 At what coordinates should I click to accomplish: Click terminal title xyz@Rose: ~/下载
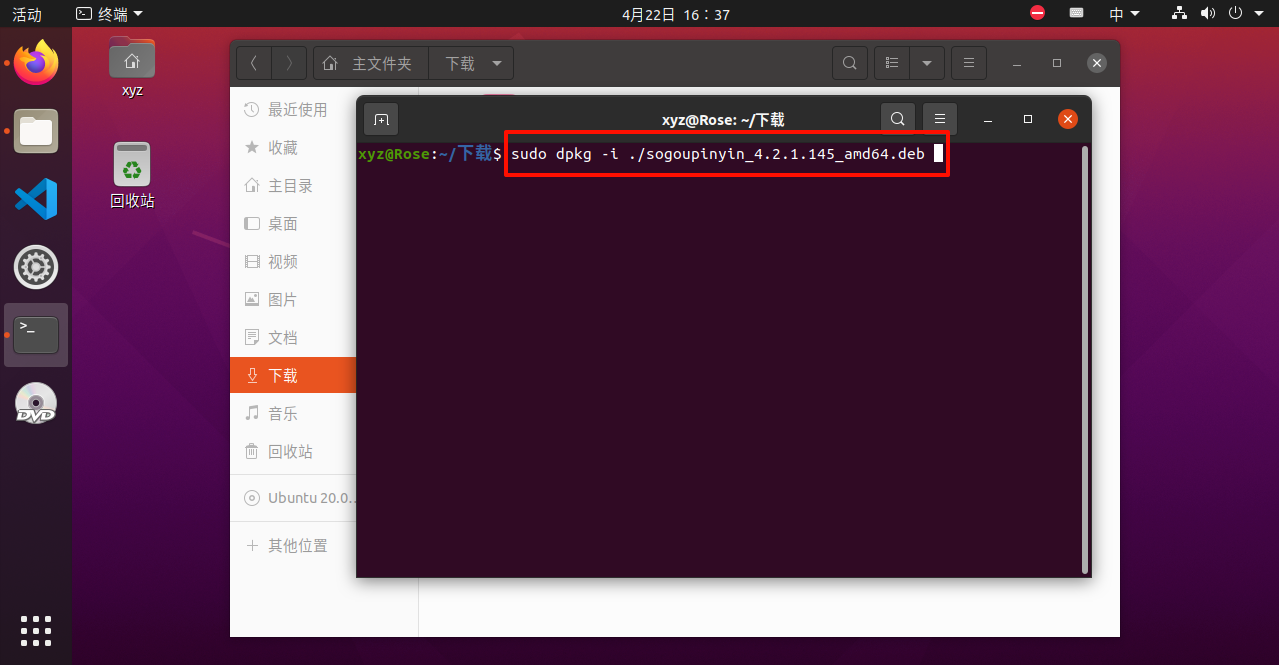pos(723,120)
